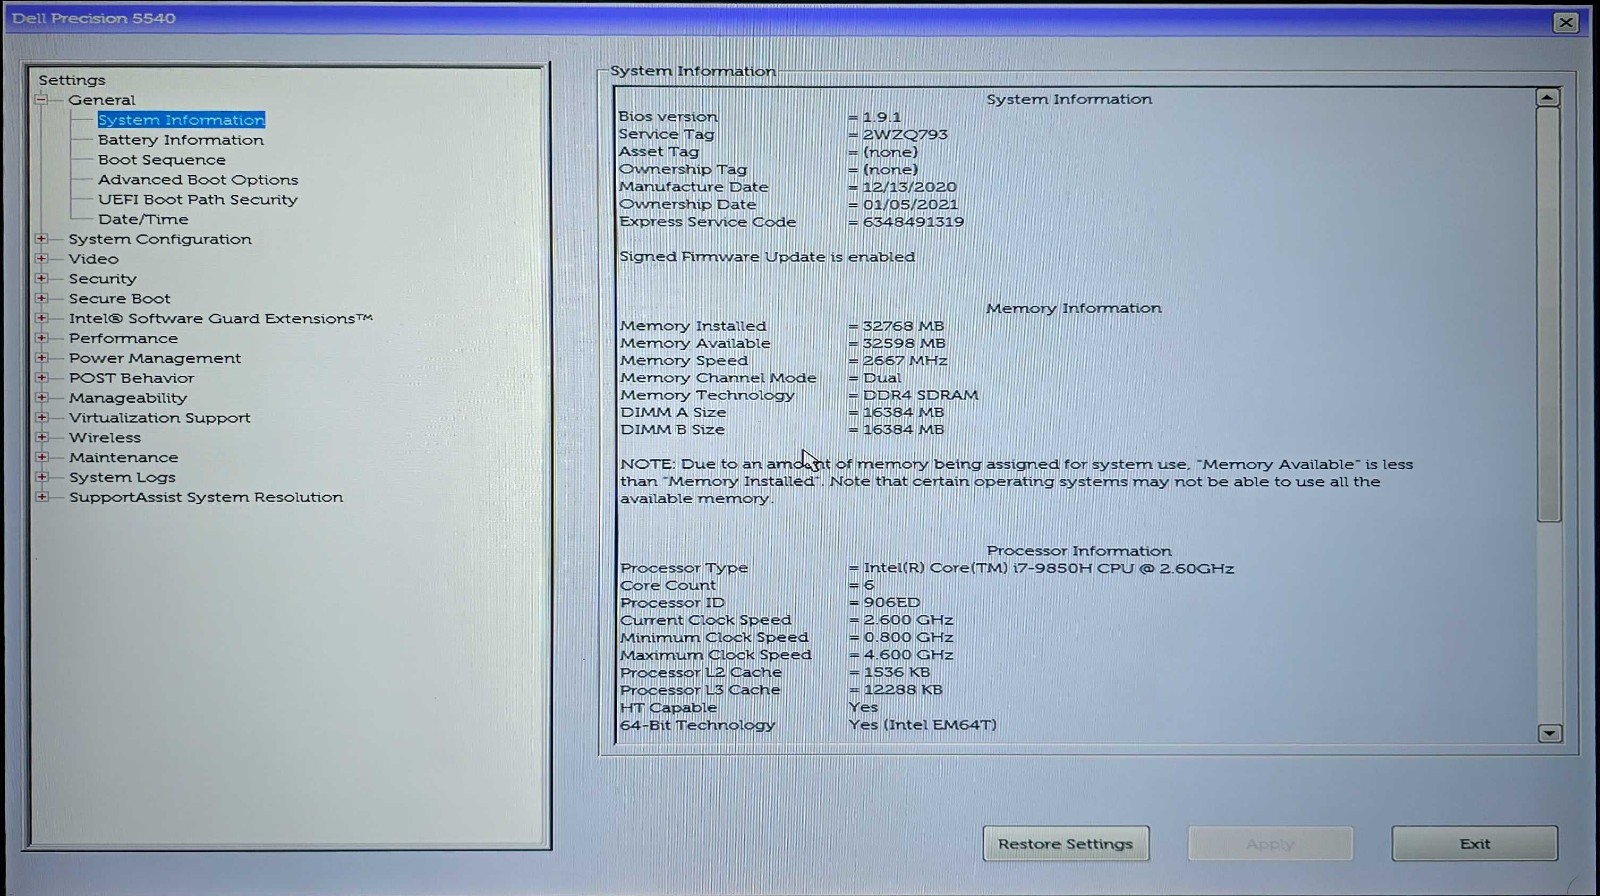
Task: Select the Security category label
Action: click(102, 279)
